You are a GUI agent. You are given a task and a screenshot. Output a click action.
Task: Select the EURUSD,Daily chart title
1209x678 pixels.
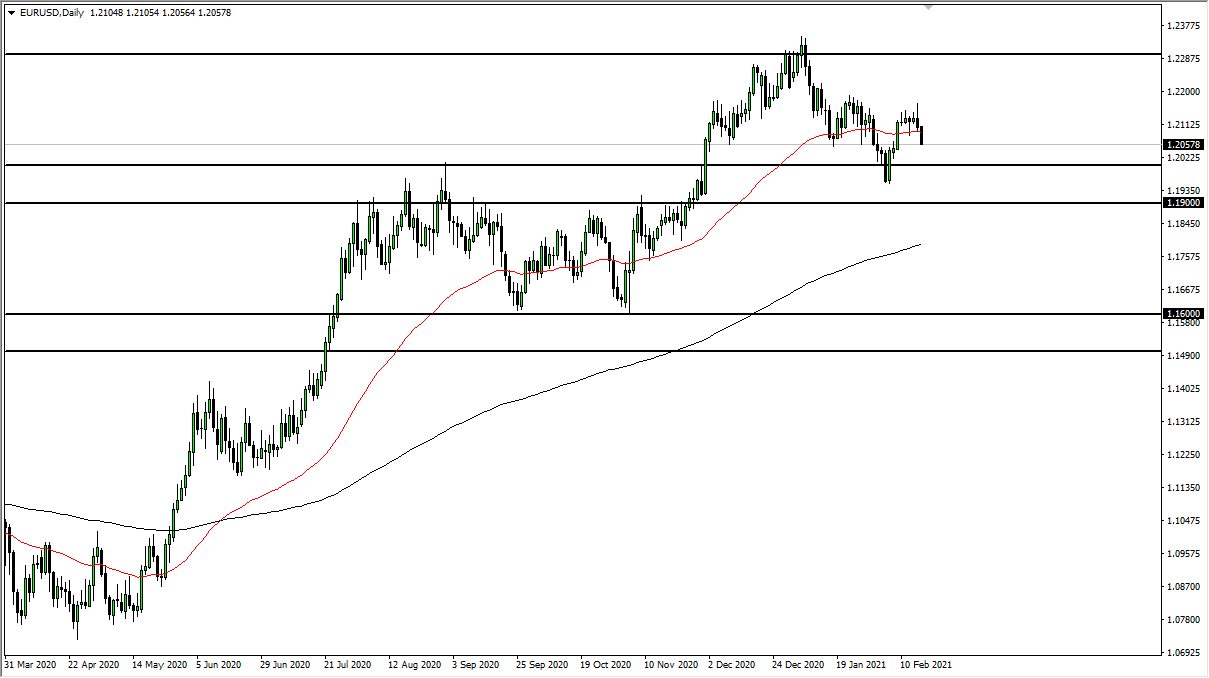(50, 13)
